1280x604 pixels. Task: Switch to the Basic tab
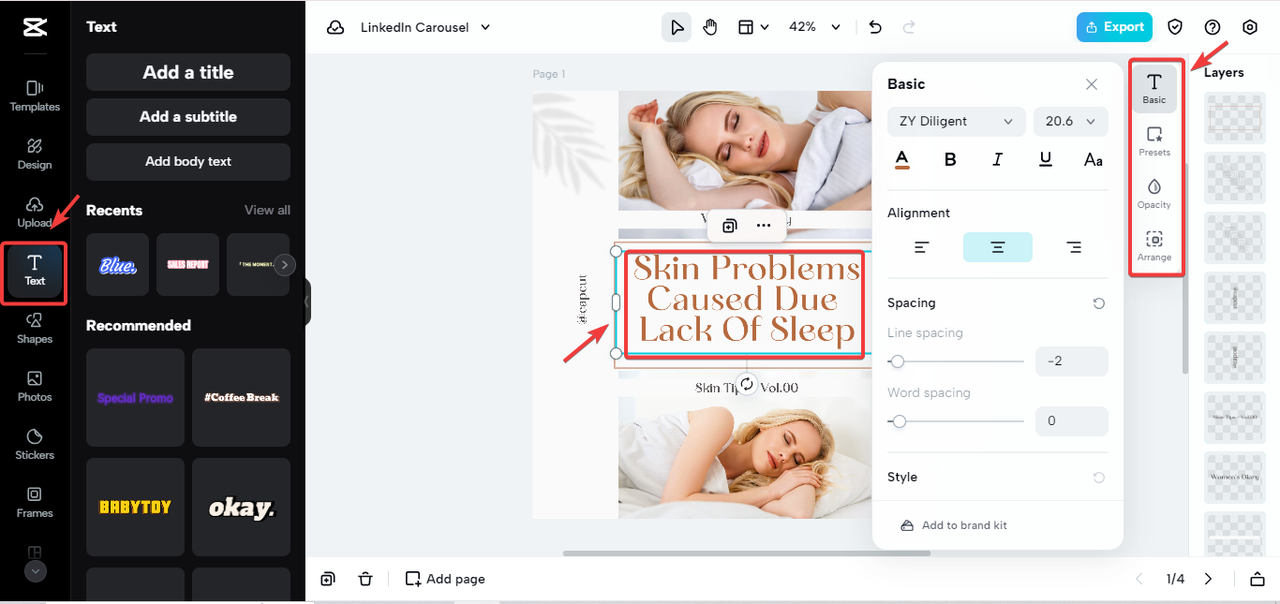click(1154, 88)
